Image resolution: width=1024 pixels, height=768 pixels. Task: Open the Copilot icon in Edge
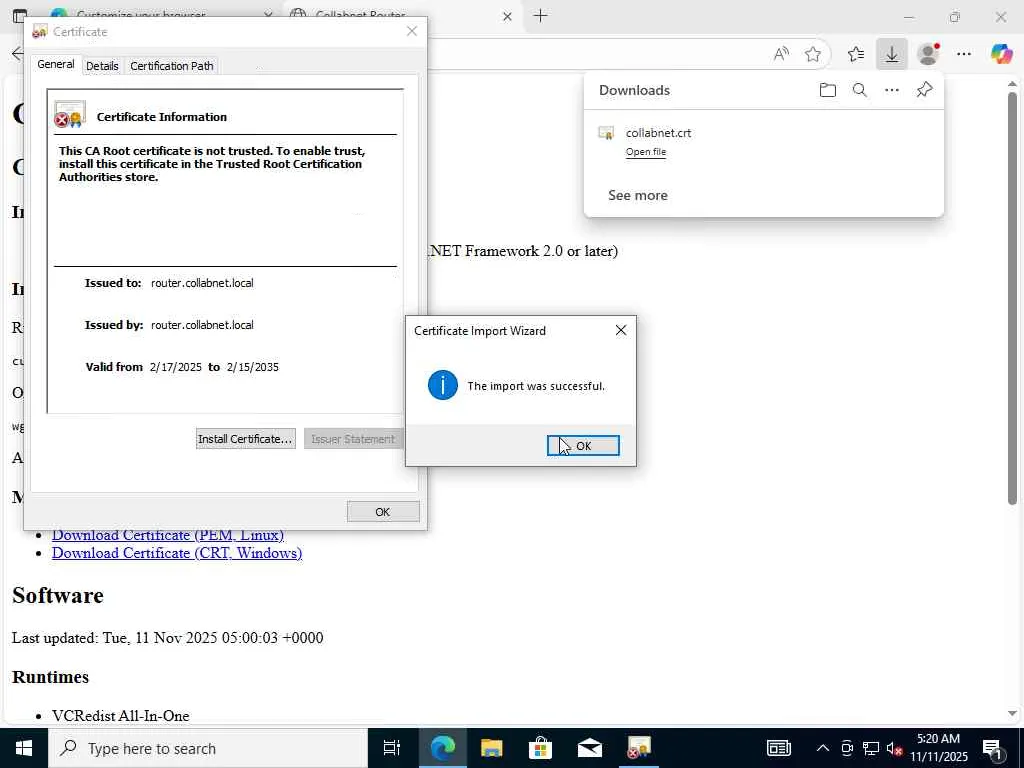1000,54
